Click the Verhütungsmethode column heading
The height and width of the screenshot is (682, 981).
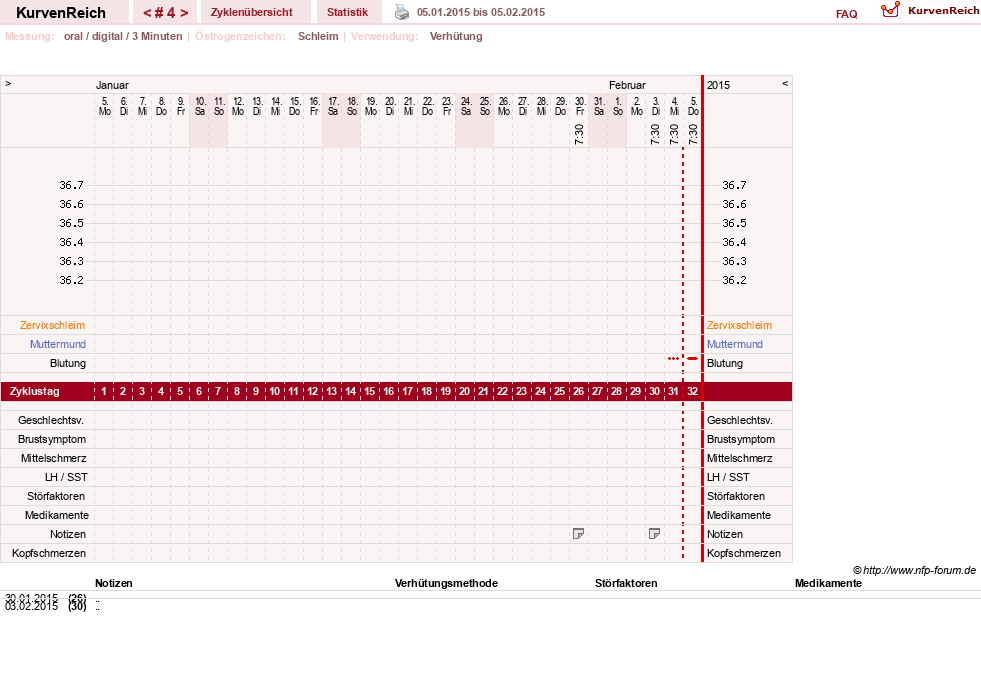point(446,583)
